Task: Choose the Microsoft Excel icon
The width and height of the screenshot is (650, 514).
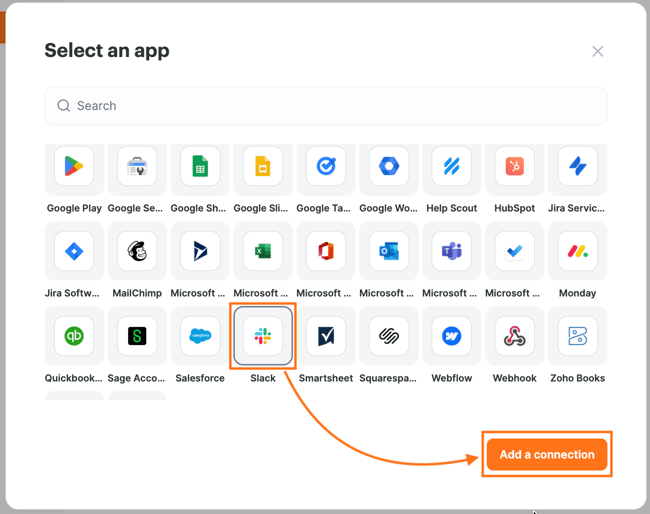Action: pos(263,251)
